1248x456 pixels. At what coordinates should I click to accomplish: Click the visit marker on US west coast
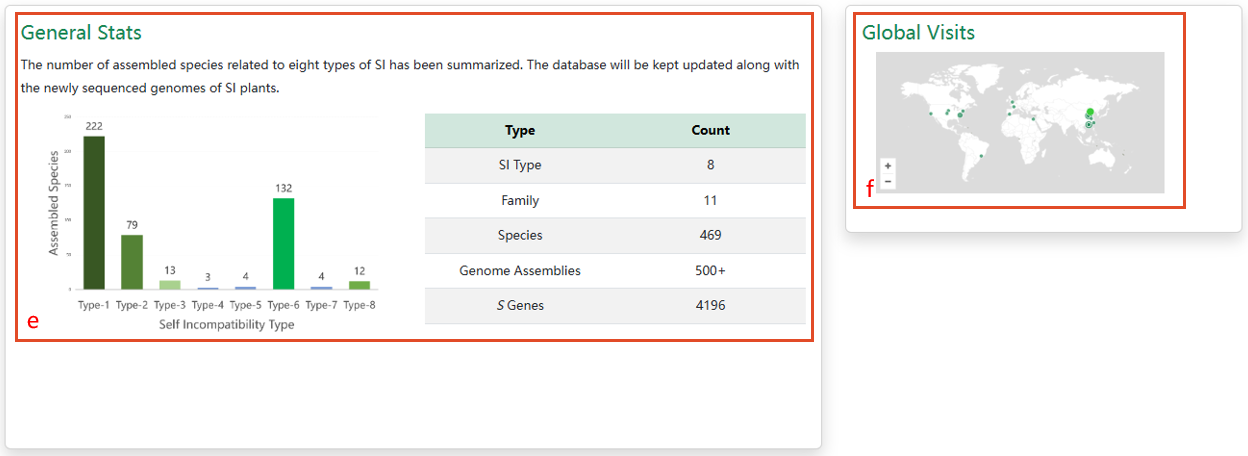click(931, 113)
